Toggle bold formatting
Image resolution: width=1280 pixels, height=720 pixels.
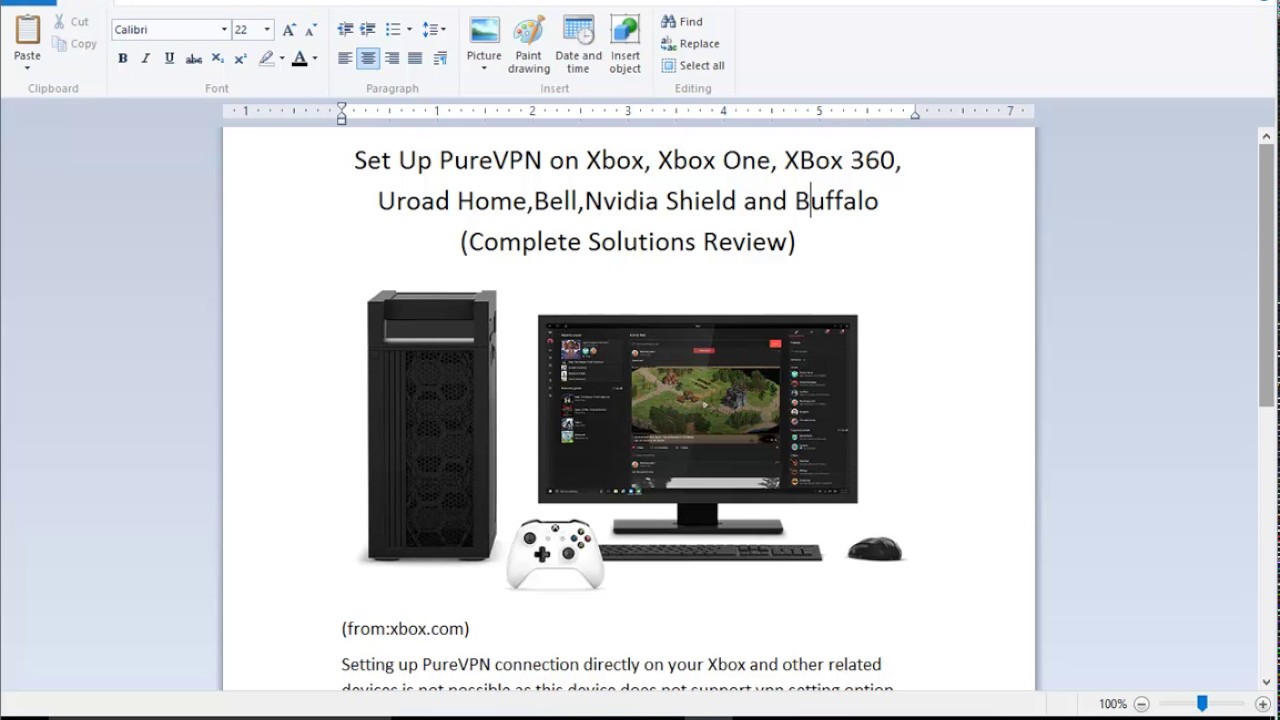(x=122, y=59)
